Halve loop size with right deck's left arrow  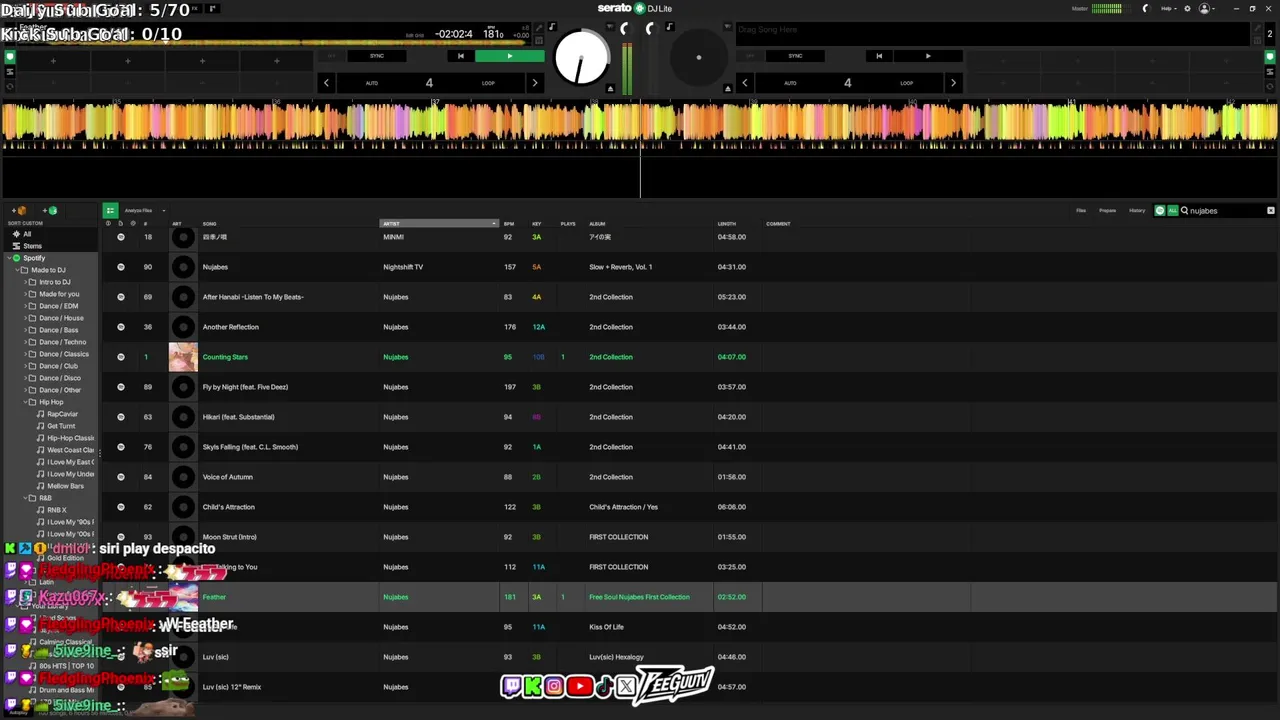click(x=745, y=83)
